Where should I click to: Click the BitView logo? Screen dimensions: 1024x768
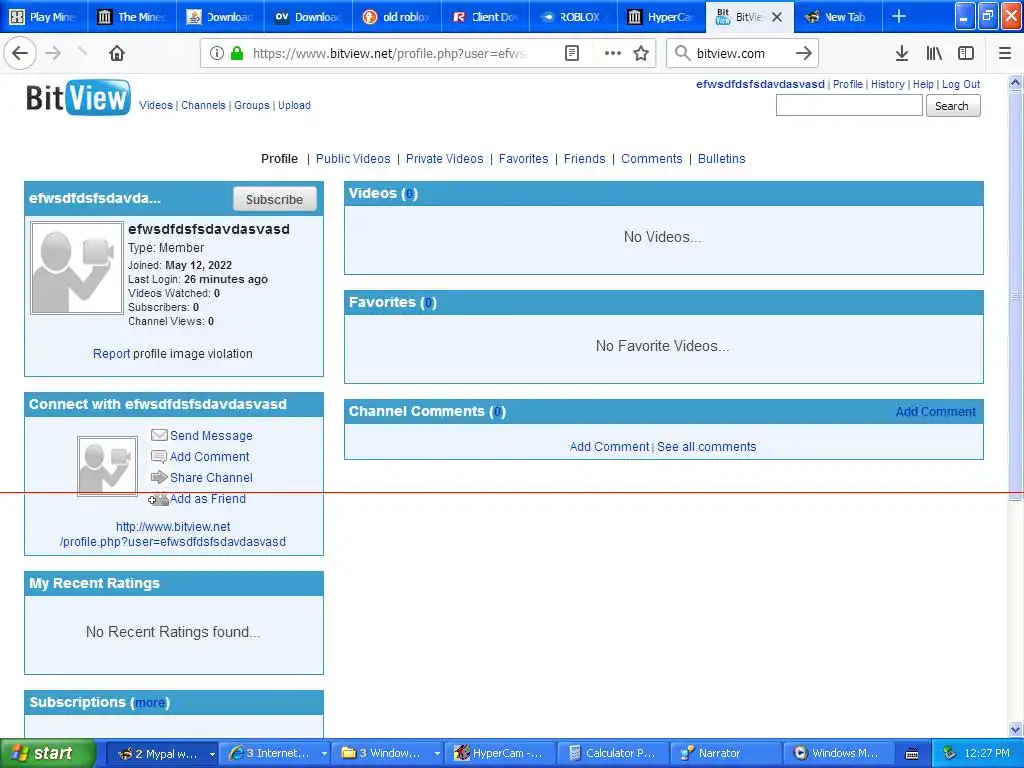coord(78,97)
